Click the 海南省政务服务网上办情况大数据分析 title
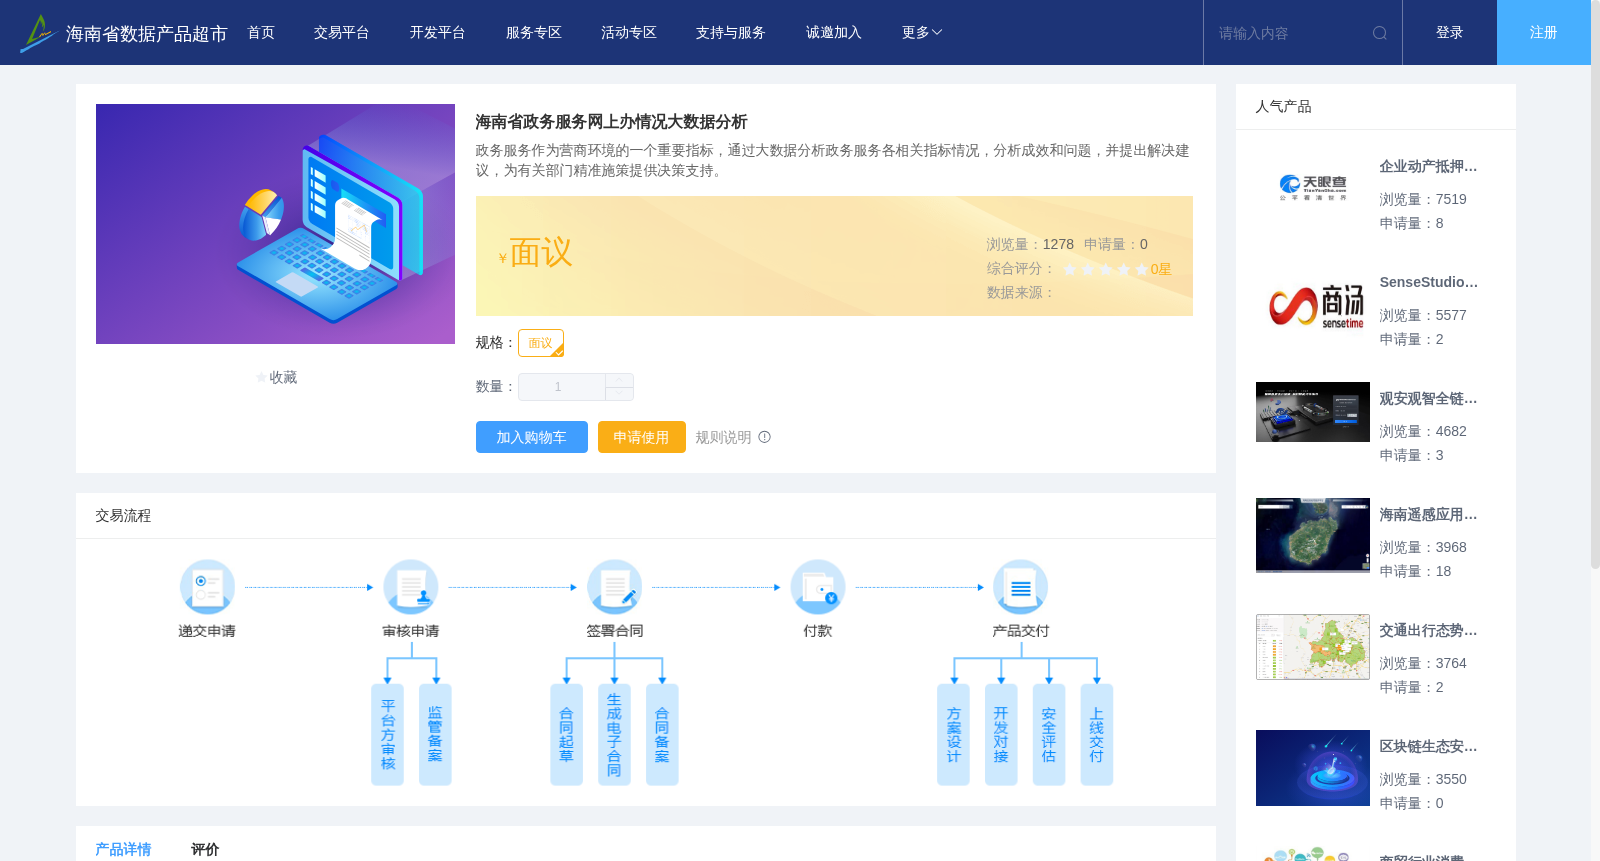1600x861 pixels. 611,122
